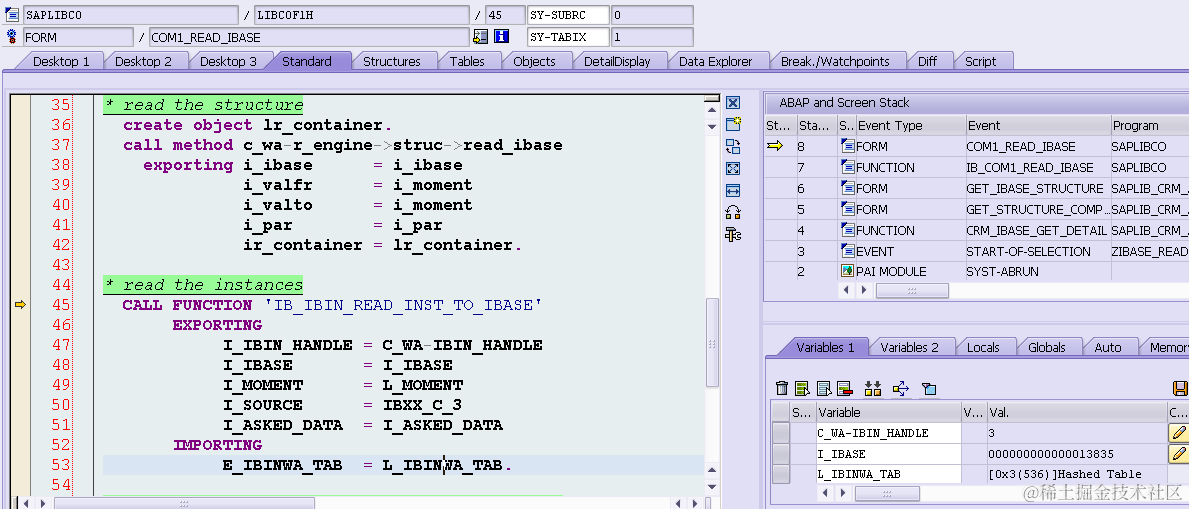
Task: Open the Script tab
Action: coord(980,61)
